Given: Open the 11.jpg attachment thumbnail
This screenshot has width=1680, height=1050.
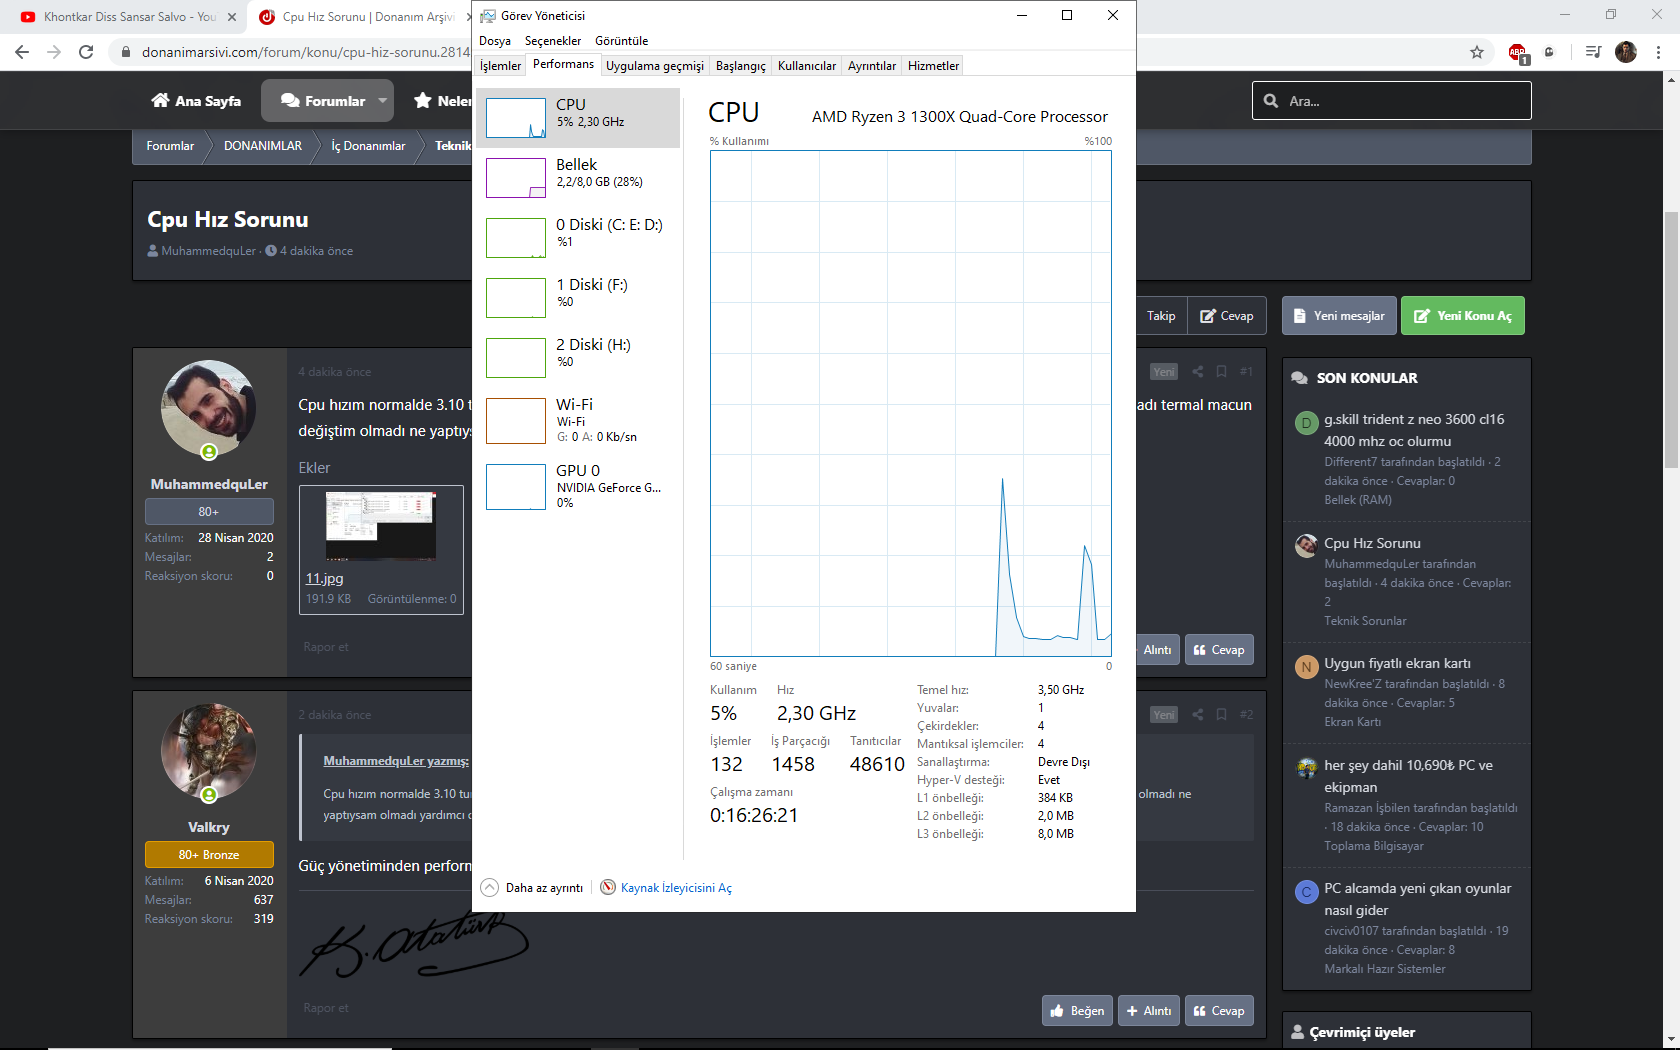Looking at the screenshot, I should [380, 526].
